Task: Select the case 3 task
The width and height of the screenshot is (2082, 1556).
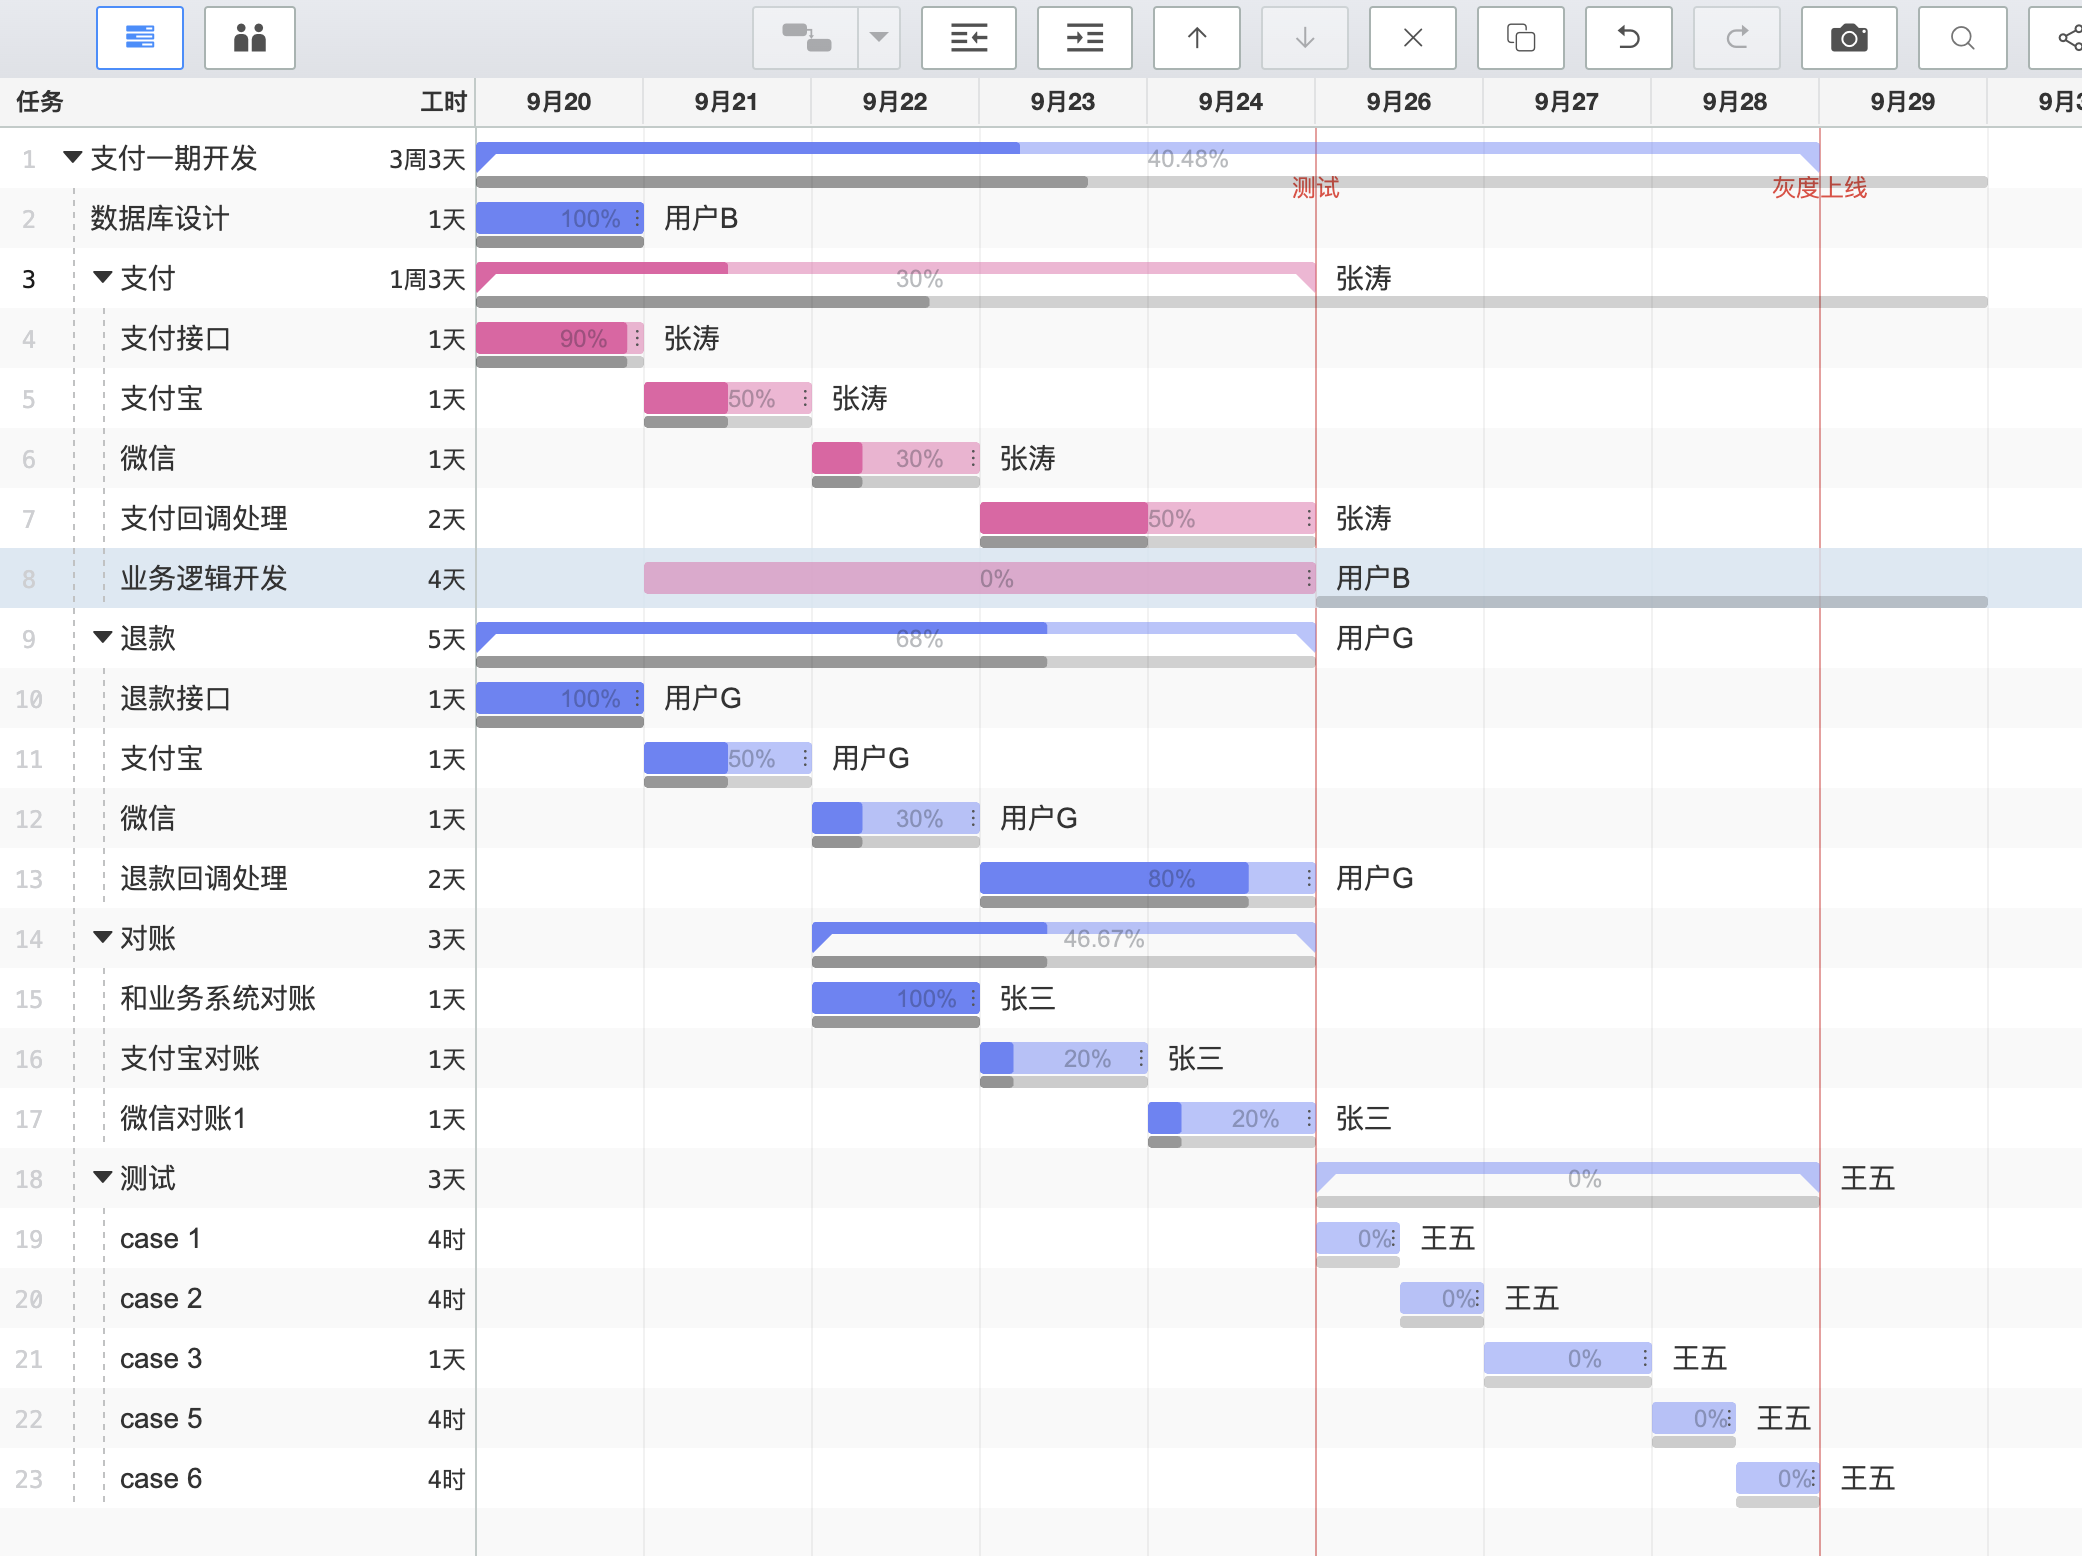Action: pyautogui.click(x=160, y=1358)
